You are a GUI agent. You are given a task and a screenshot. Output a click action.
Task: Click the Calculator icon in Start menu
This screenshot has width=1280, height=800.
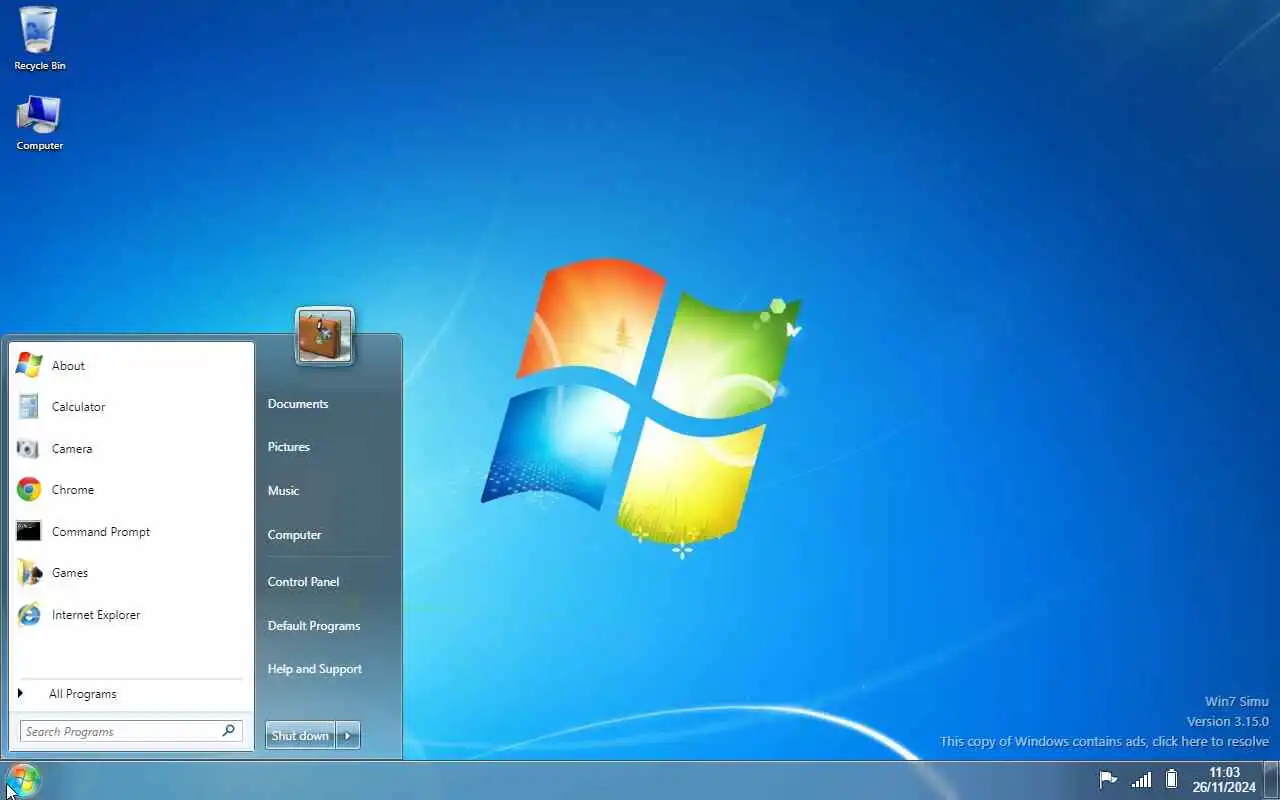click(x=29, y=407)
